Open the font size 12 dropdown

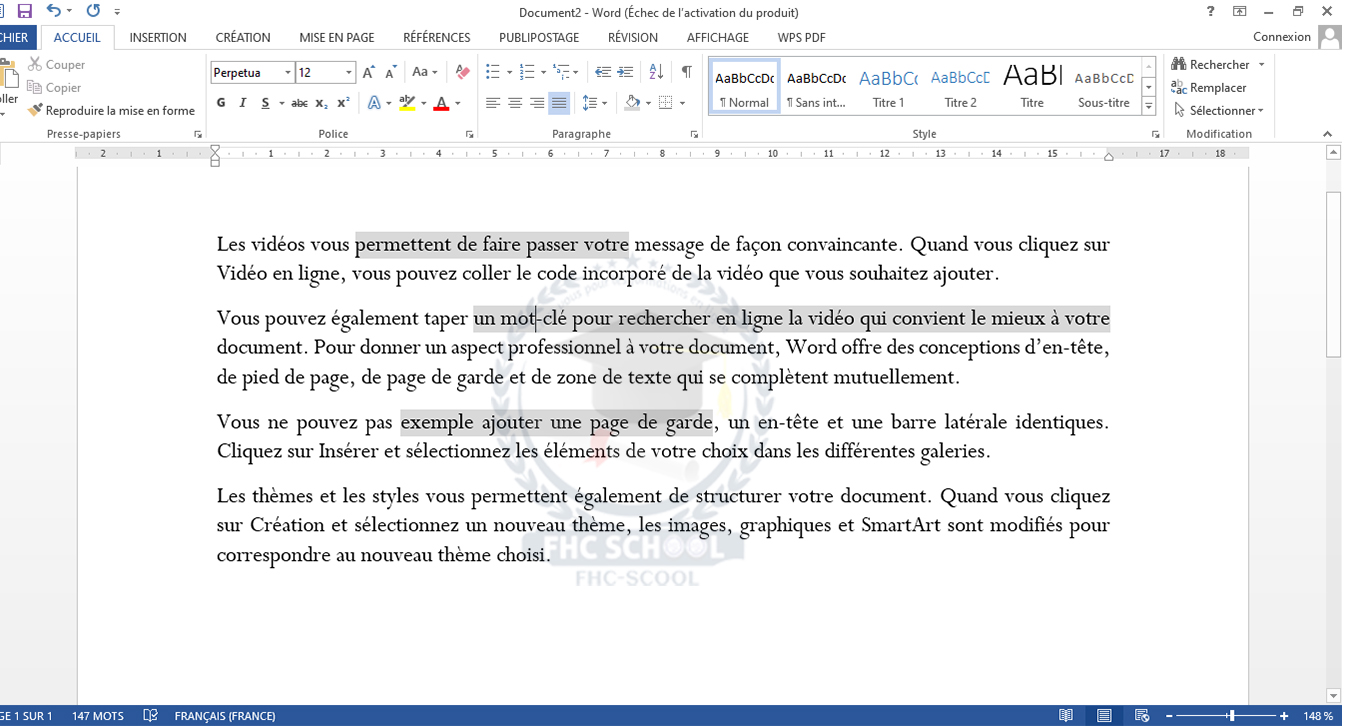349,73
